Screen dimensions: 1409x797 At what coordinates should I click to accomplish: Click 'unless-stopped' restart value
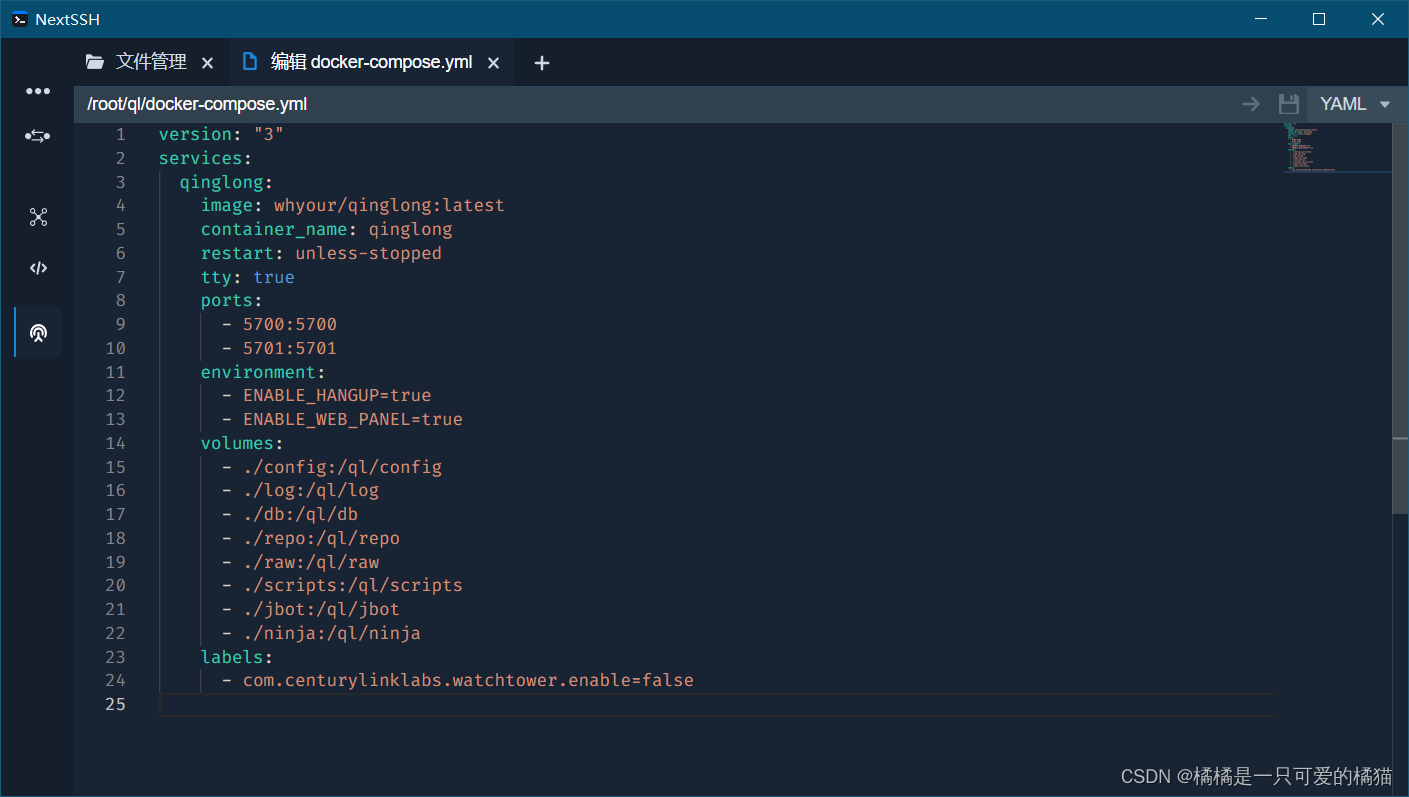368,253
